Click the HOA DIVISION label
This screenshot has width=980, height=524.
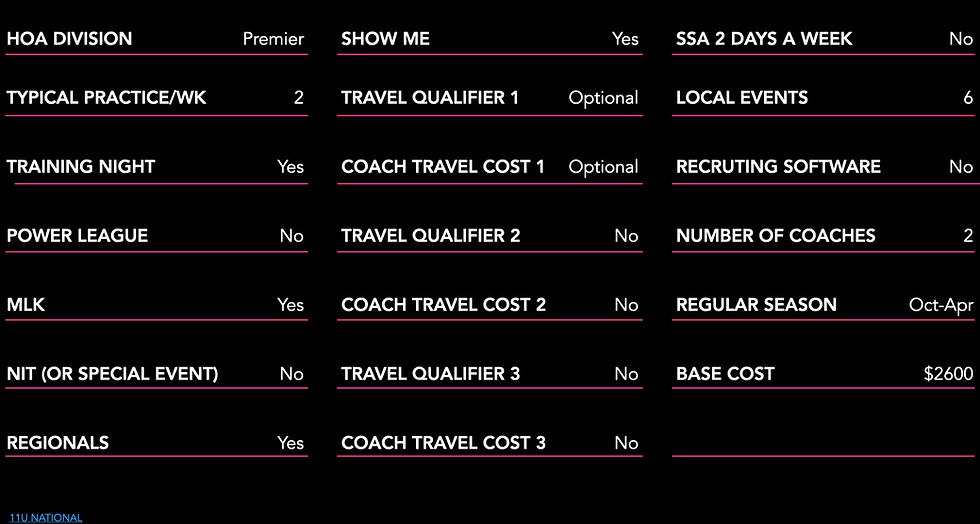(69, 39)
